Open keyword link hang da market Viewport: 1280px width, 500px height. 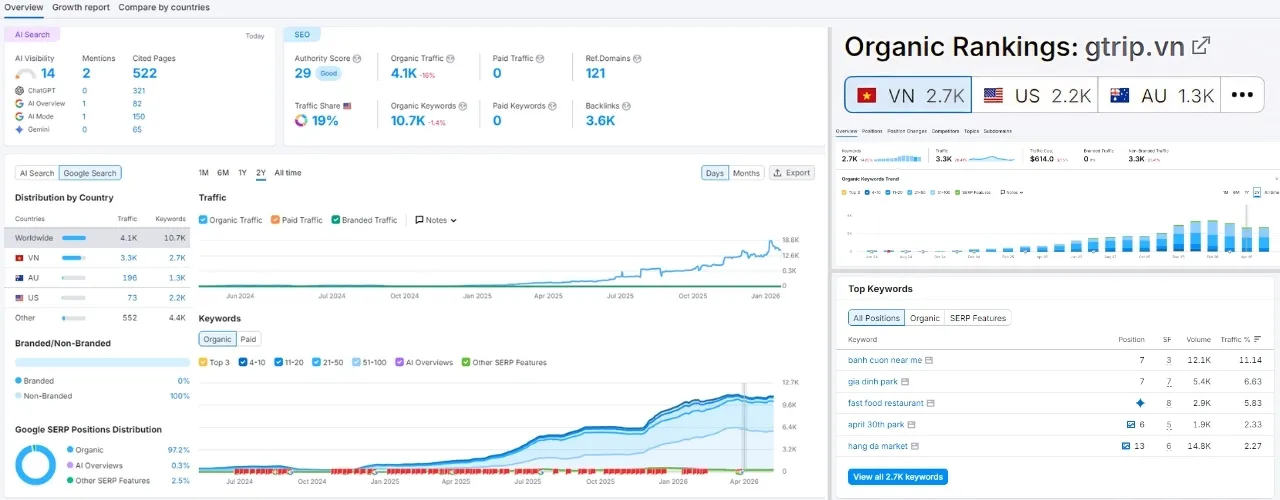coord(878,446)
